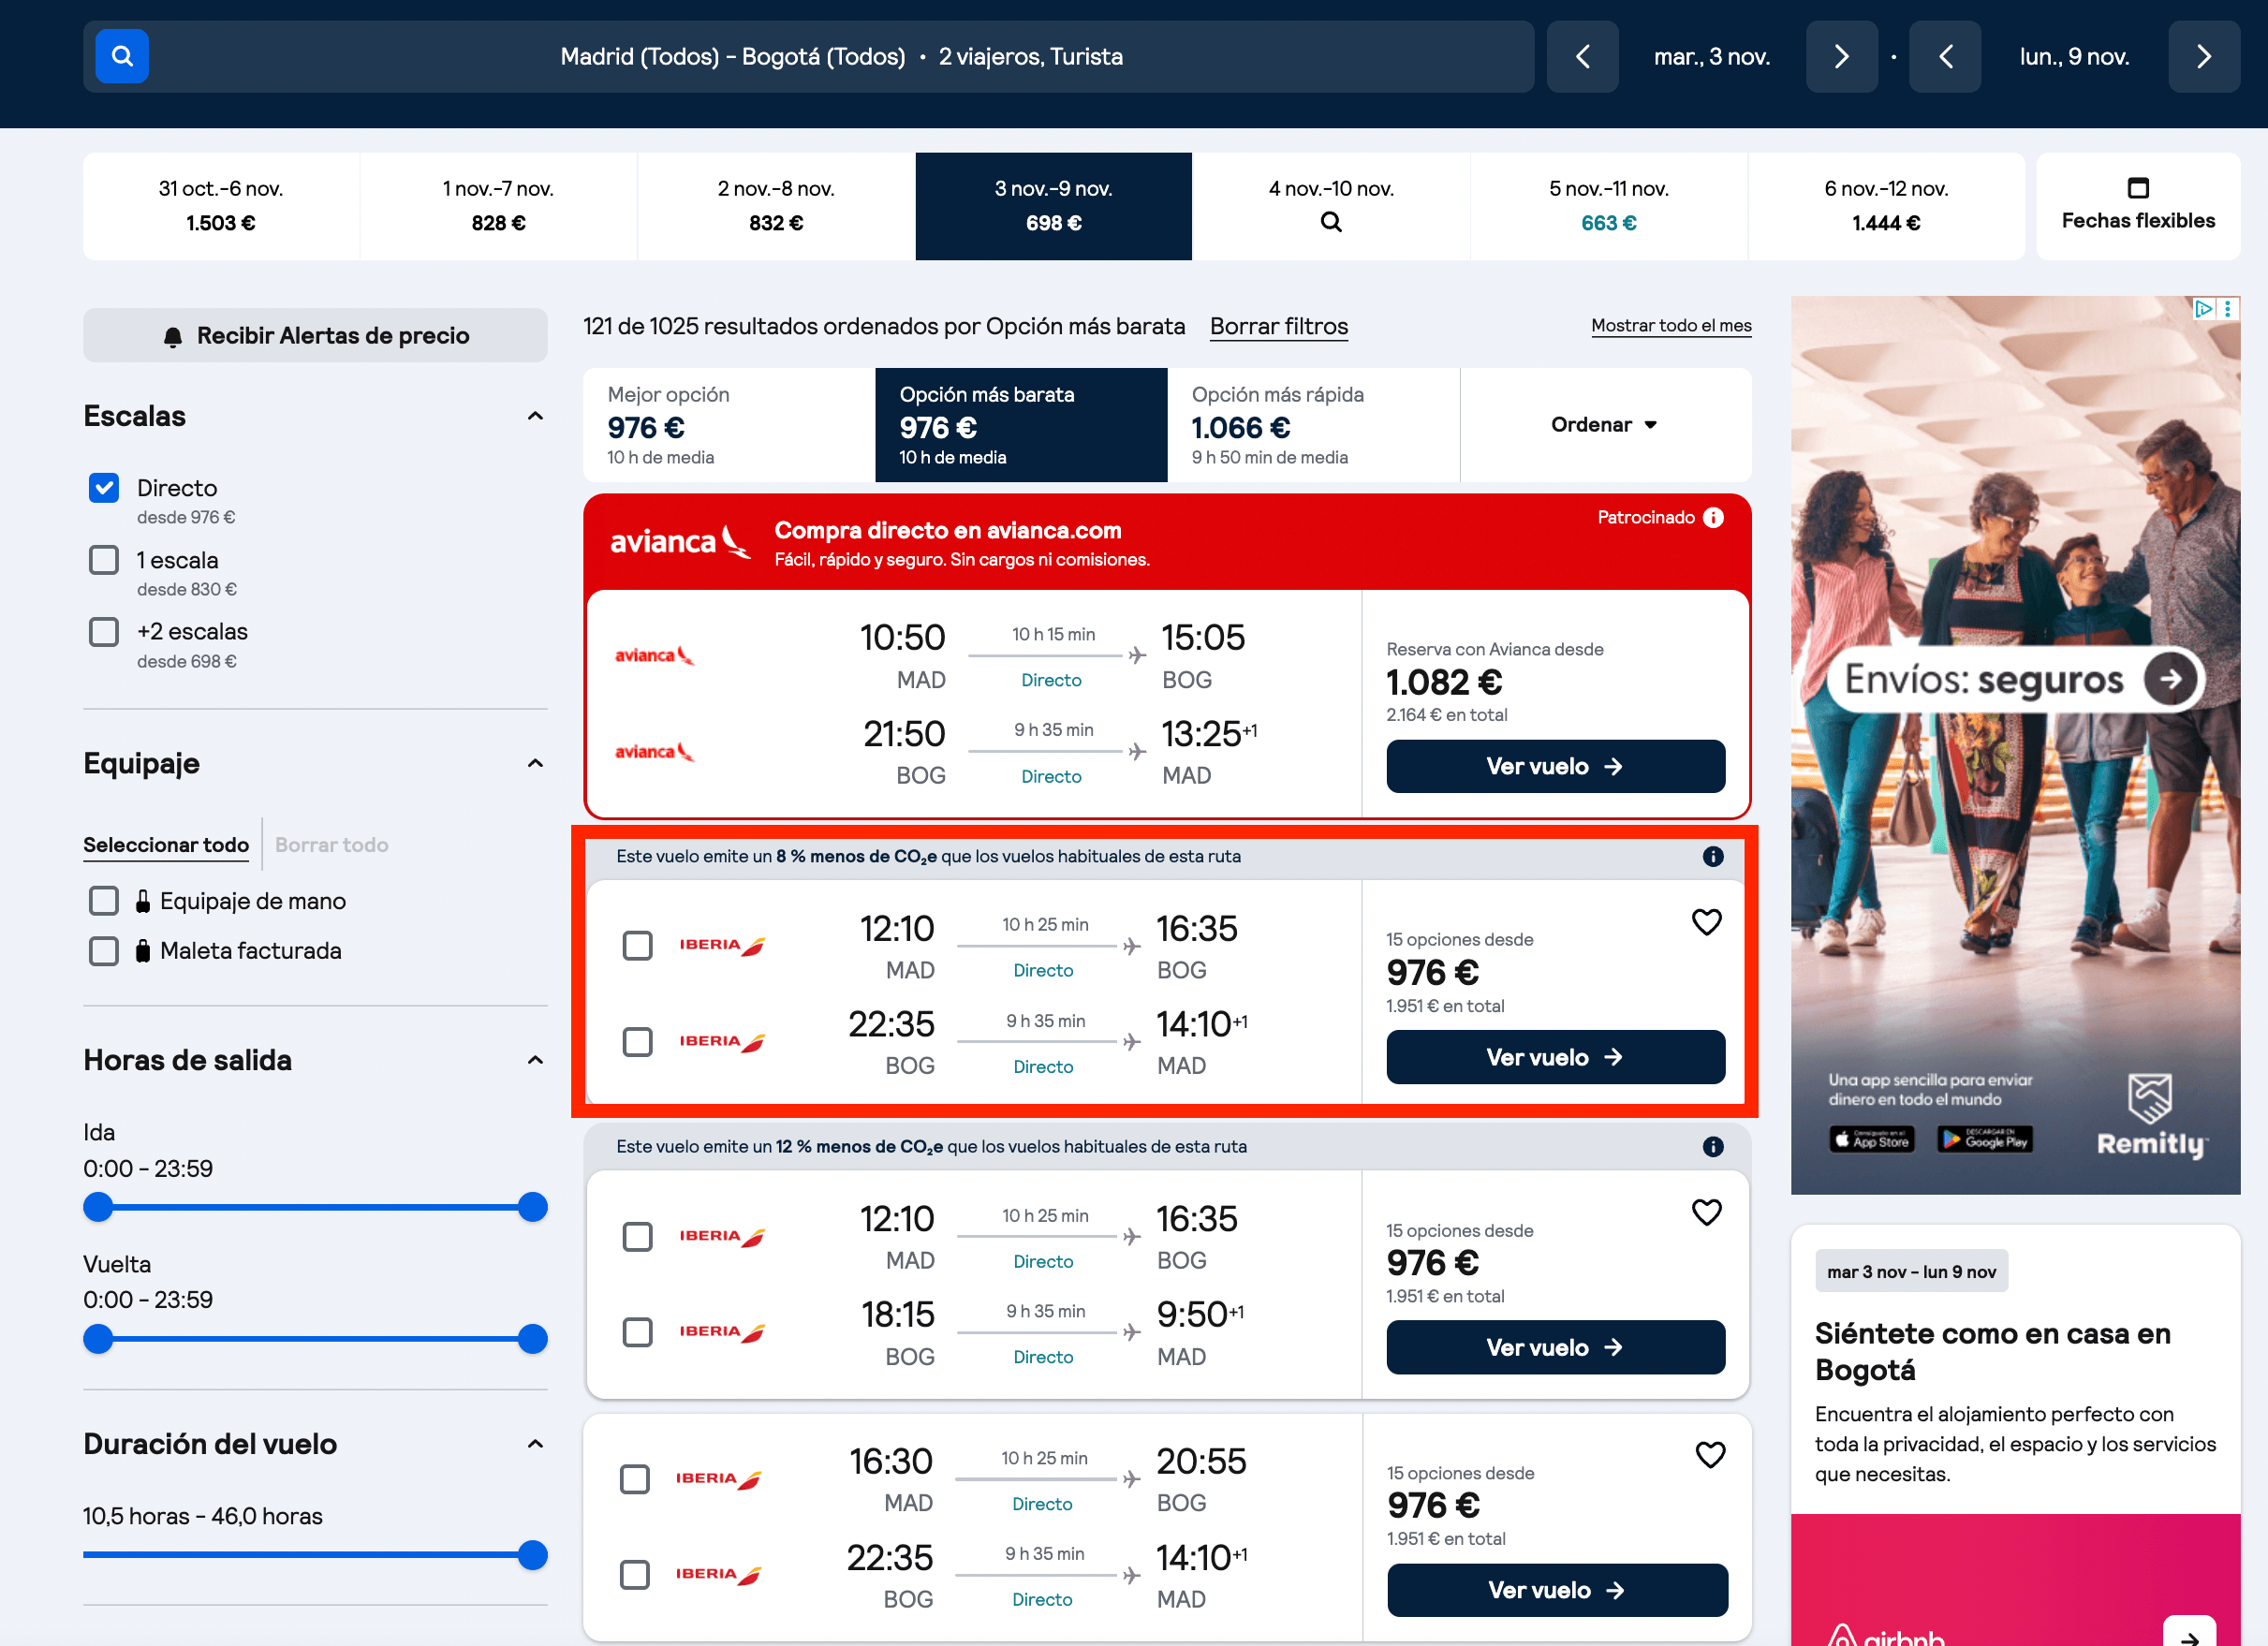The width and height of the screenshot is (2268, 1646).
Task: Collapse the Equipaje filter section
Action: (x=535, y=764)
